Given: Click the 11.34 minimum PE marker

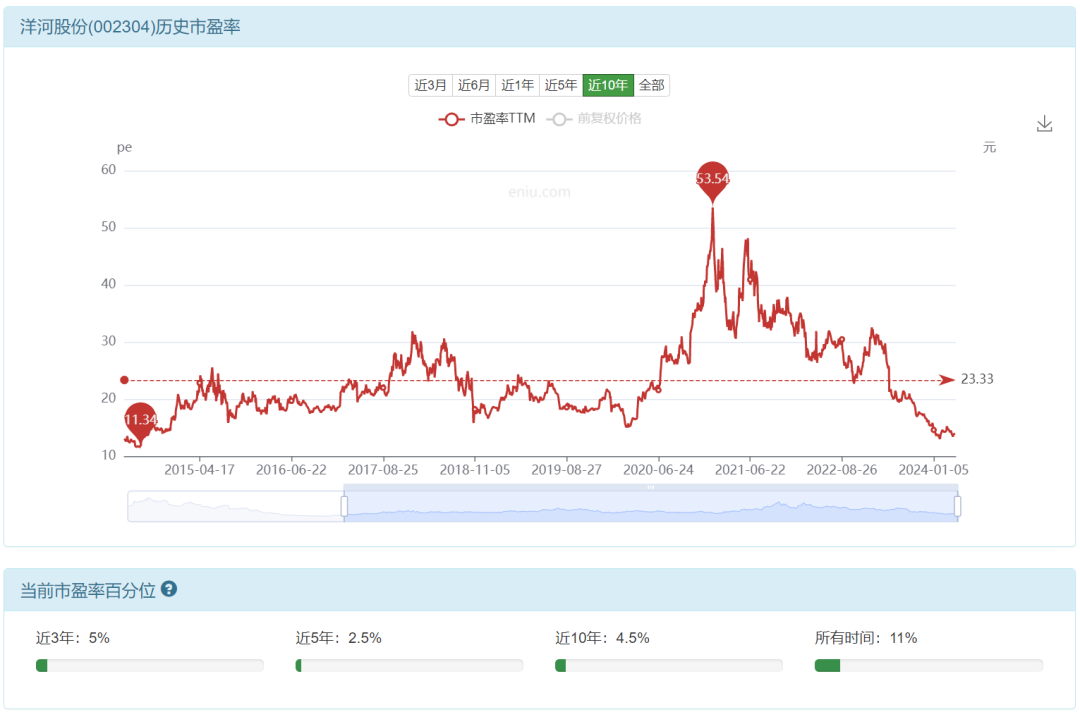Looking at the screenshot, I should point(141,422).
